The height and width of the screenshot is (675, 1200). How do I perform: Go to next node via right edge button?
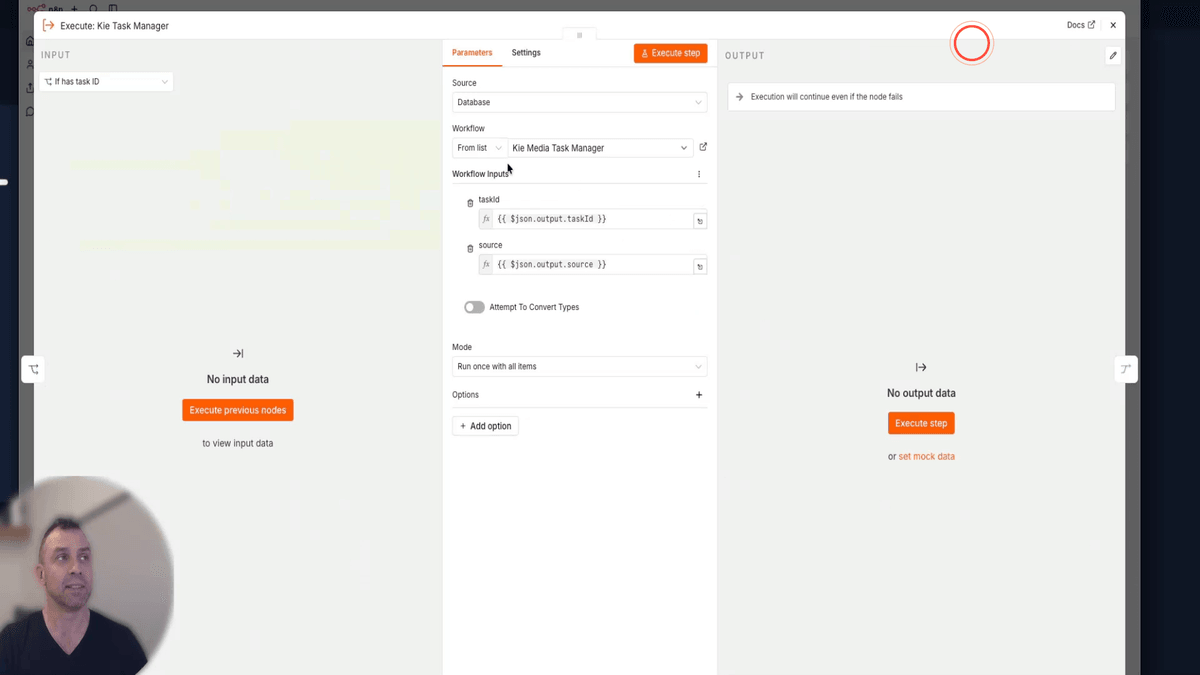(x=1126, y=369)
